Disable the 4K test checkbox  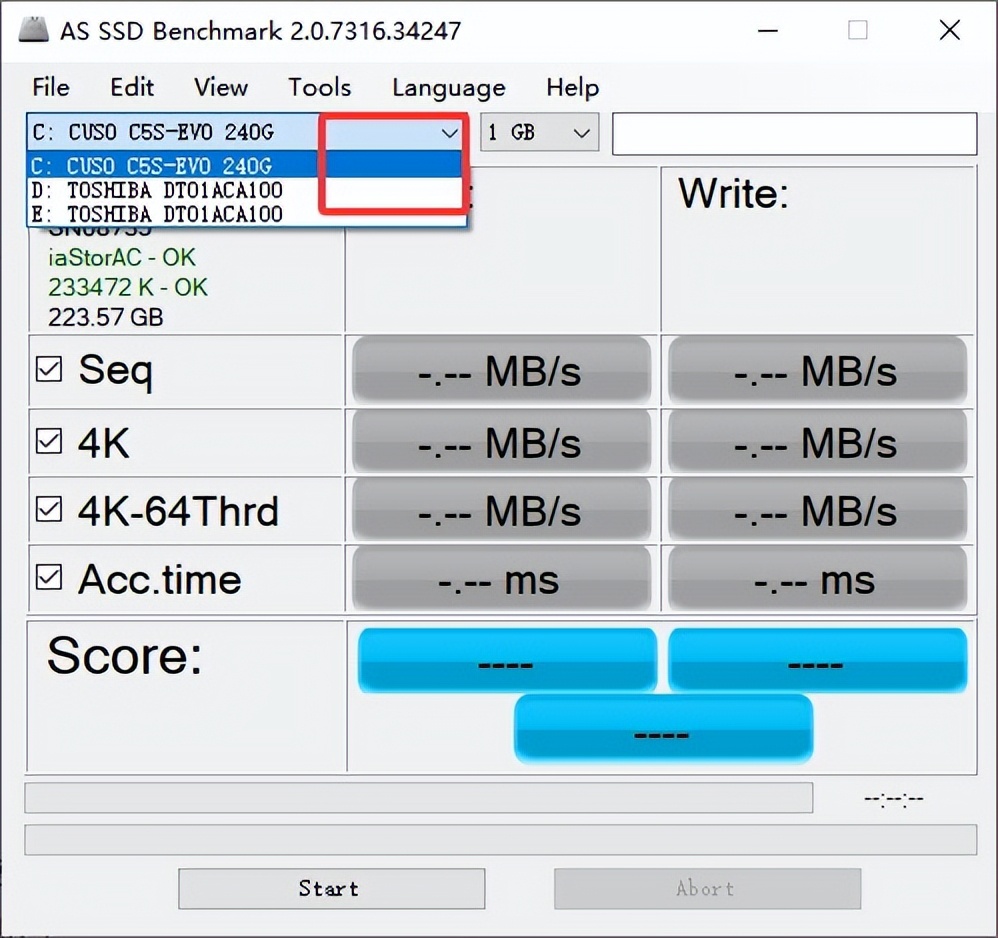48,439
